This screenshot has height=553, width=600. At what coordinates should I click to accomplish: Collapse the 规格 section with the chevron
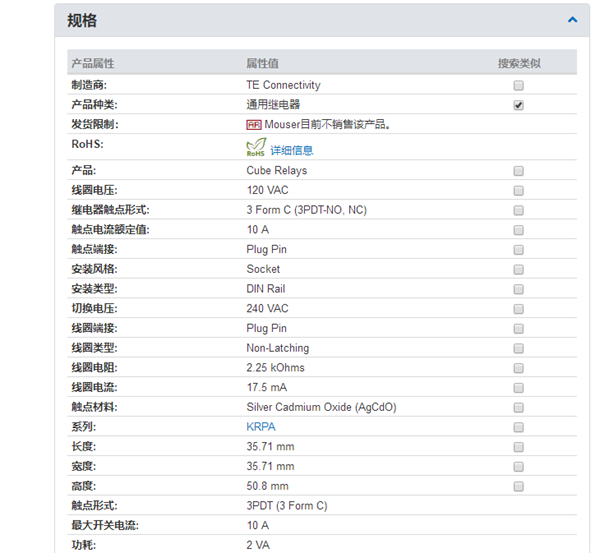coord(572,20)
